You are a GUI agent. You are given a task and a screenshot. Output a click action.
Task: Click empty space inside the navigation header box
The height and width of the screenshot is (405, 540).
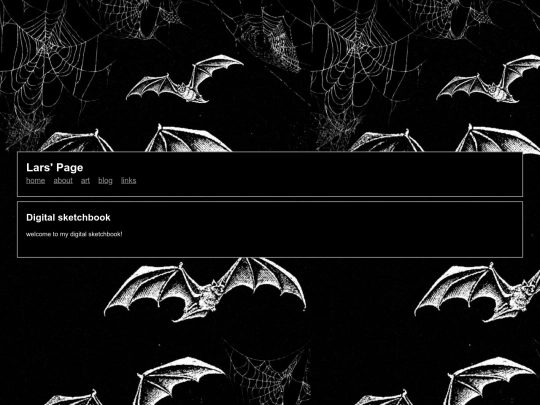click(327, 174)
